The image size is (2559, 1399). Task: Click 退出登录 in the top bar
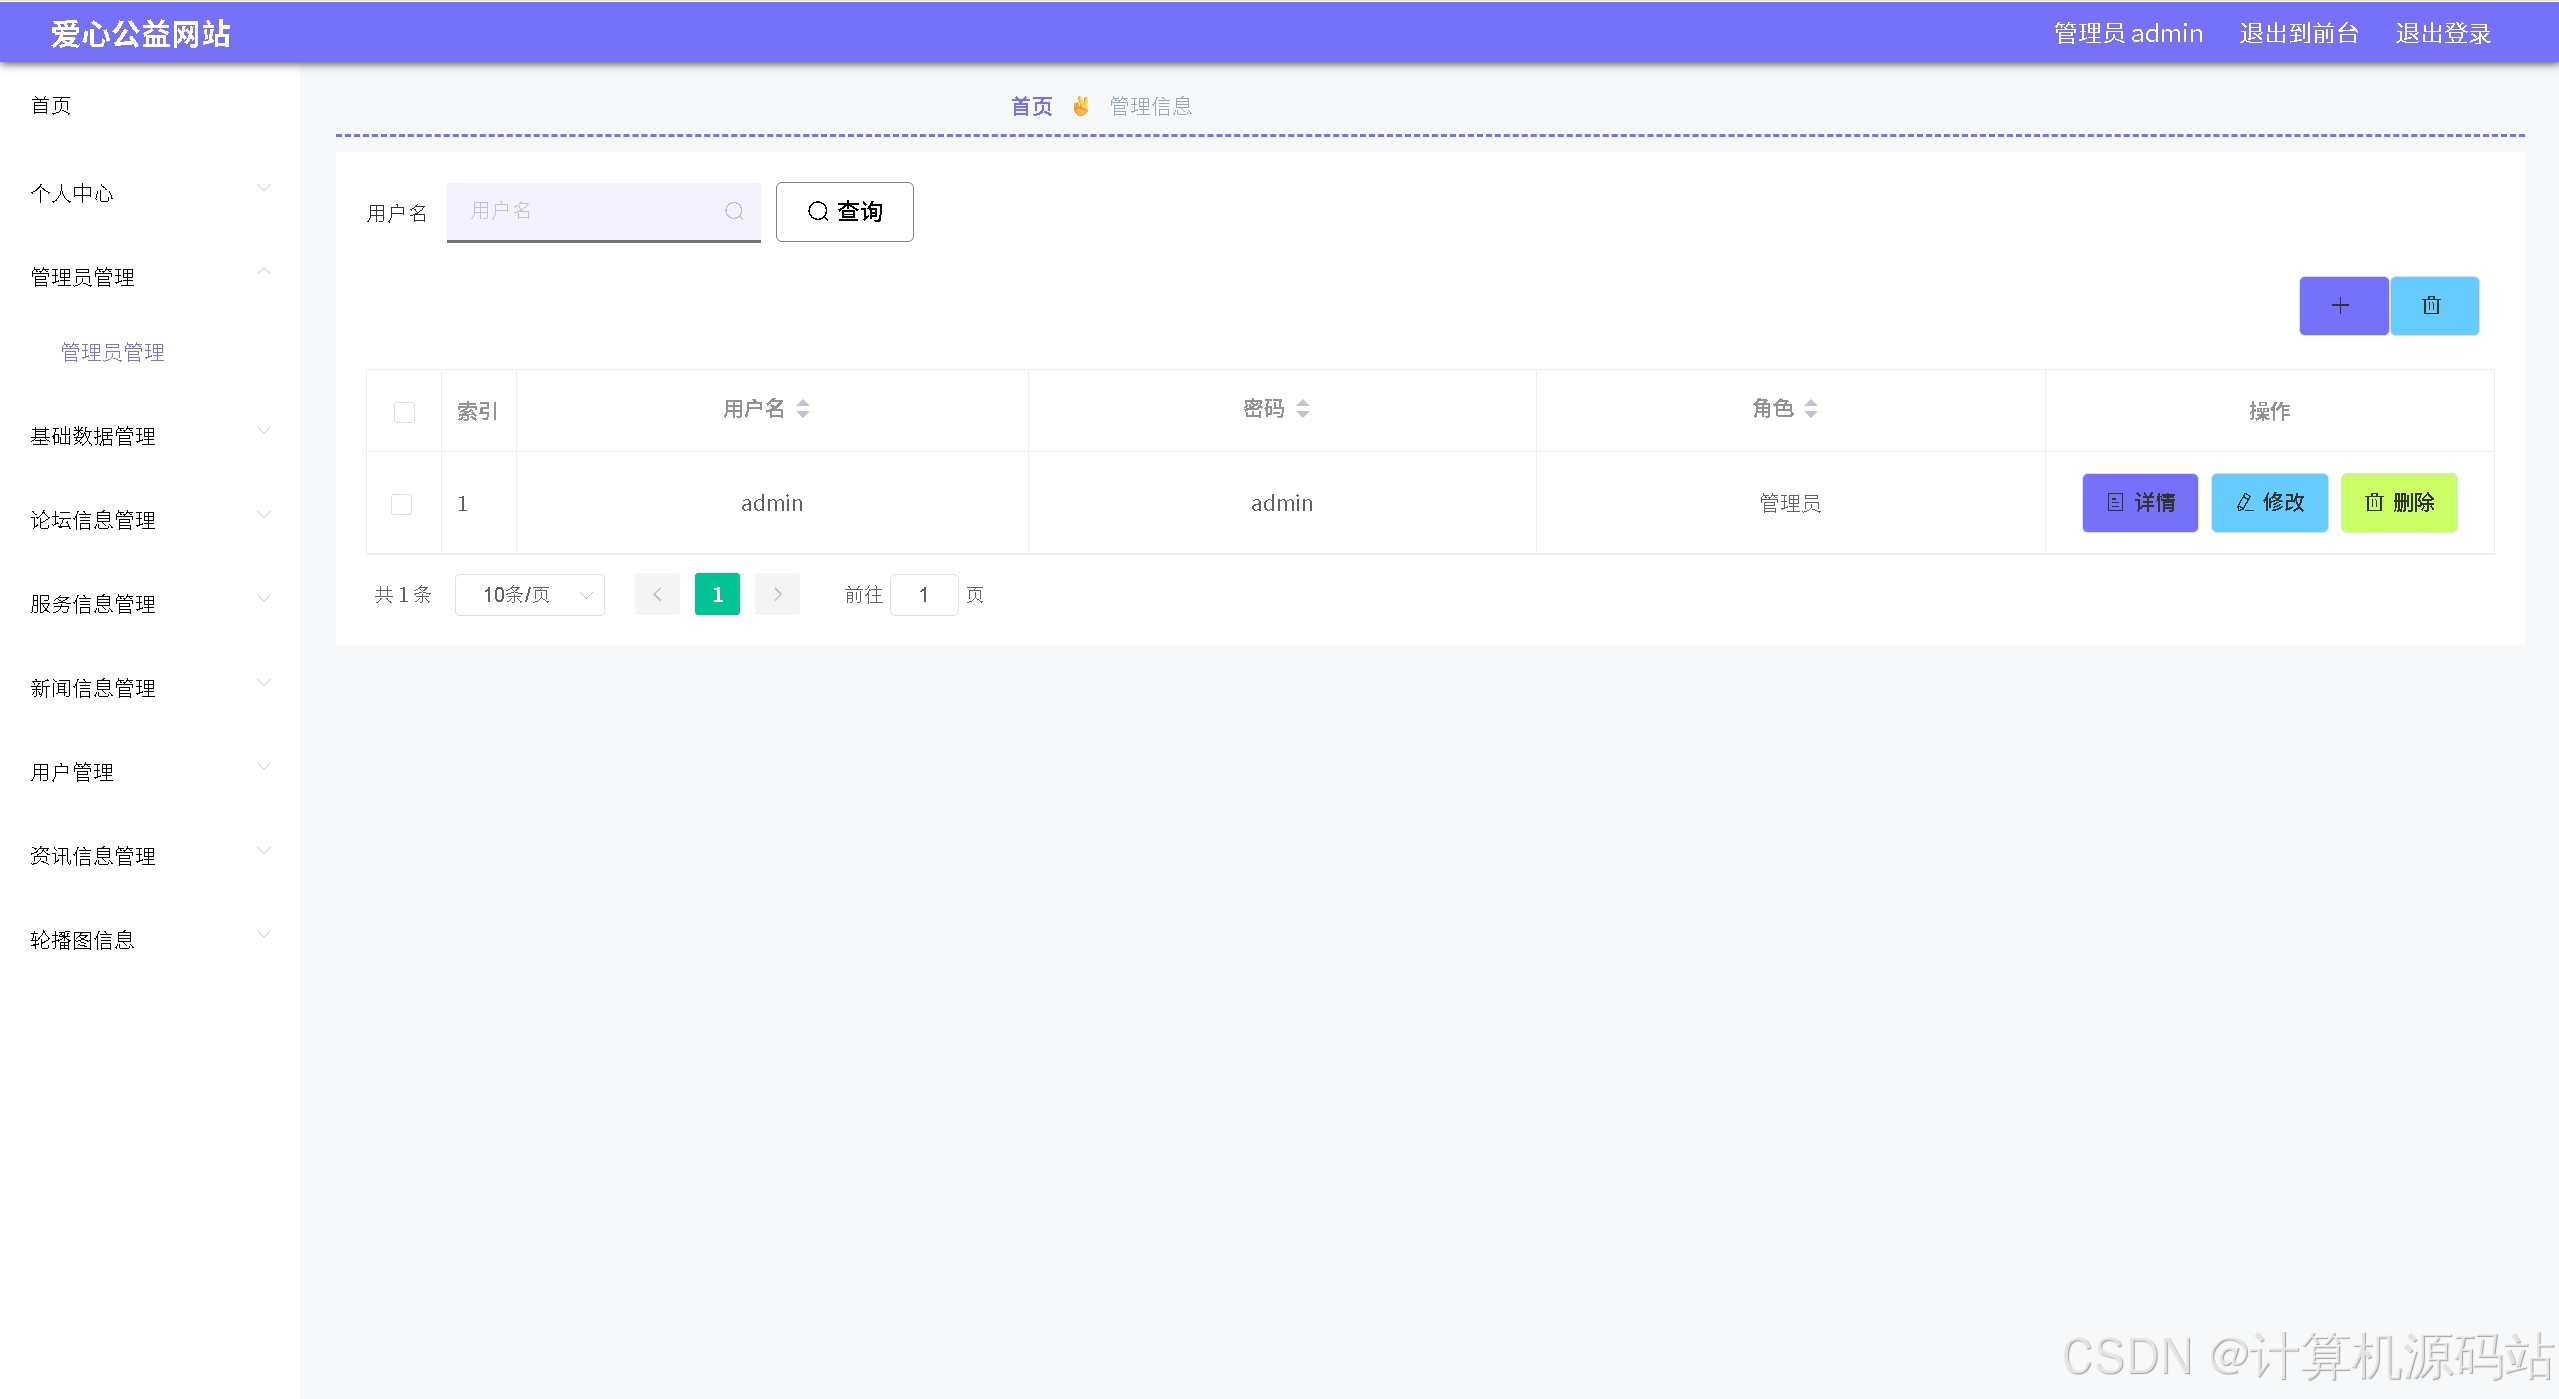(2442, 34)
